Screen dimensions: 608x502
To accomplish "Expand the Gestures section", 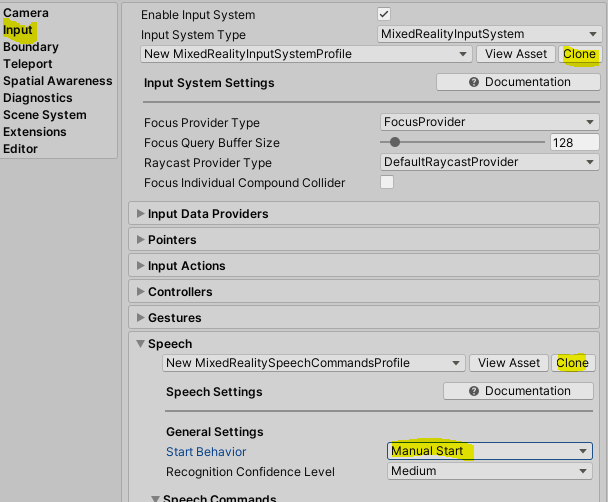I will click(175, 318).
